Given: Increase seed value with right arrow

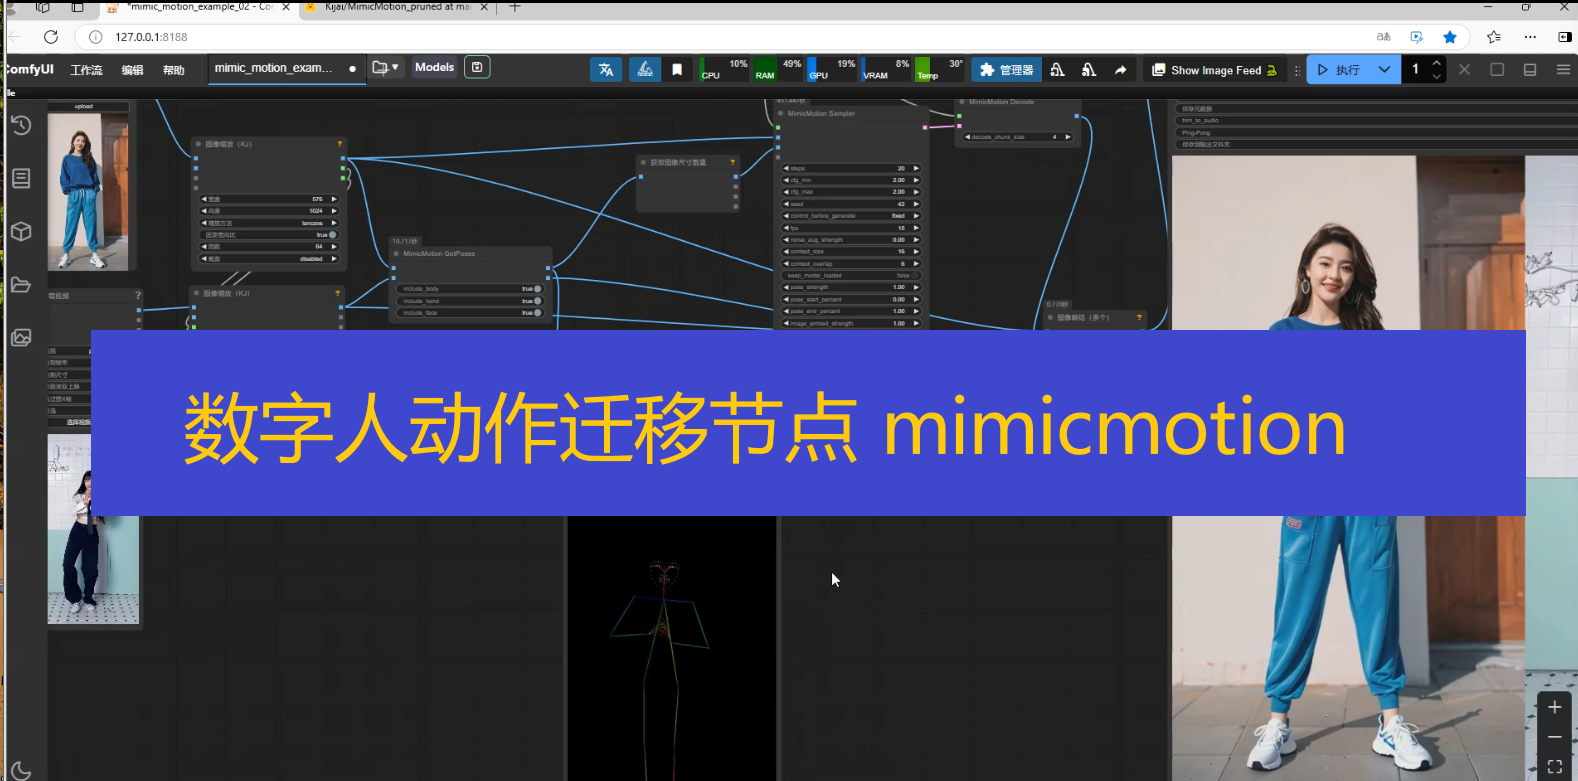Looking at the screenshot, I should [x=916, y=204].
